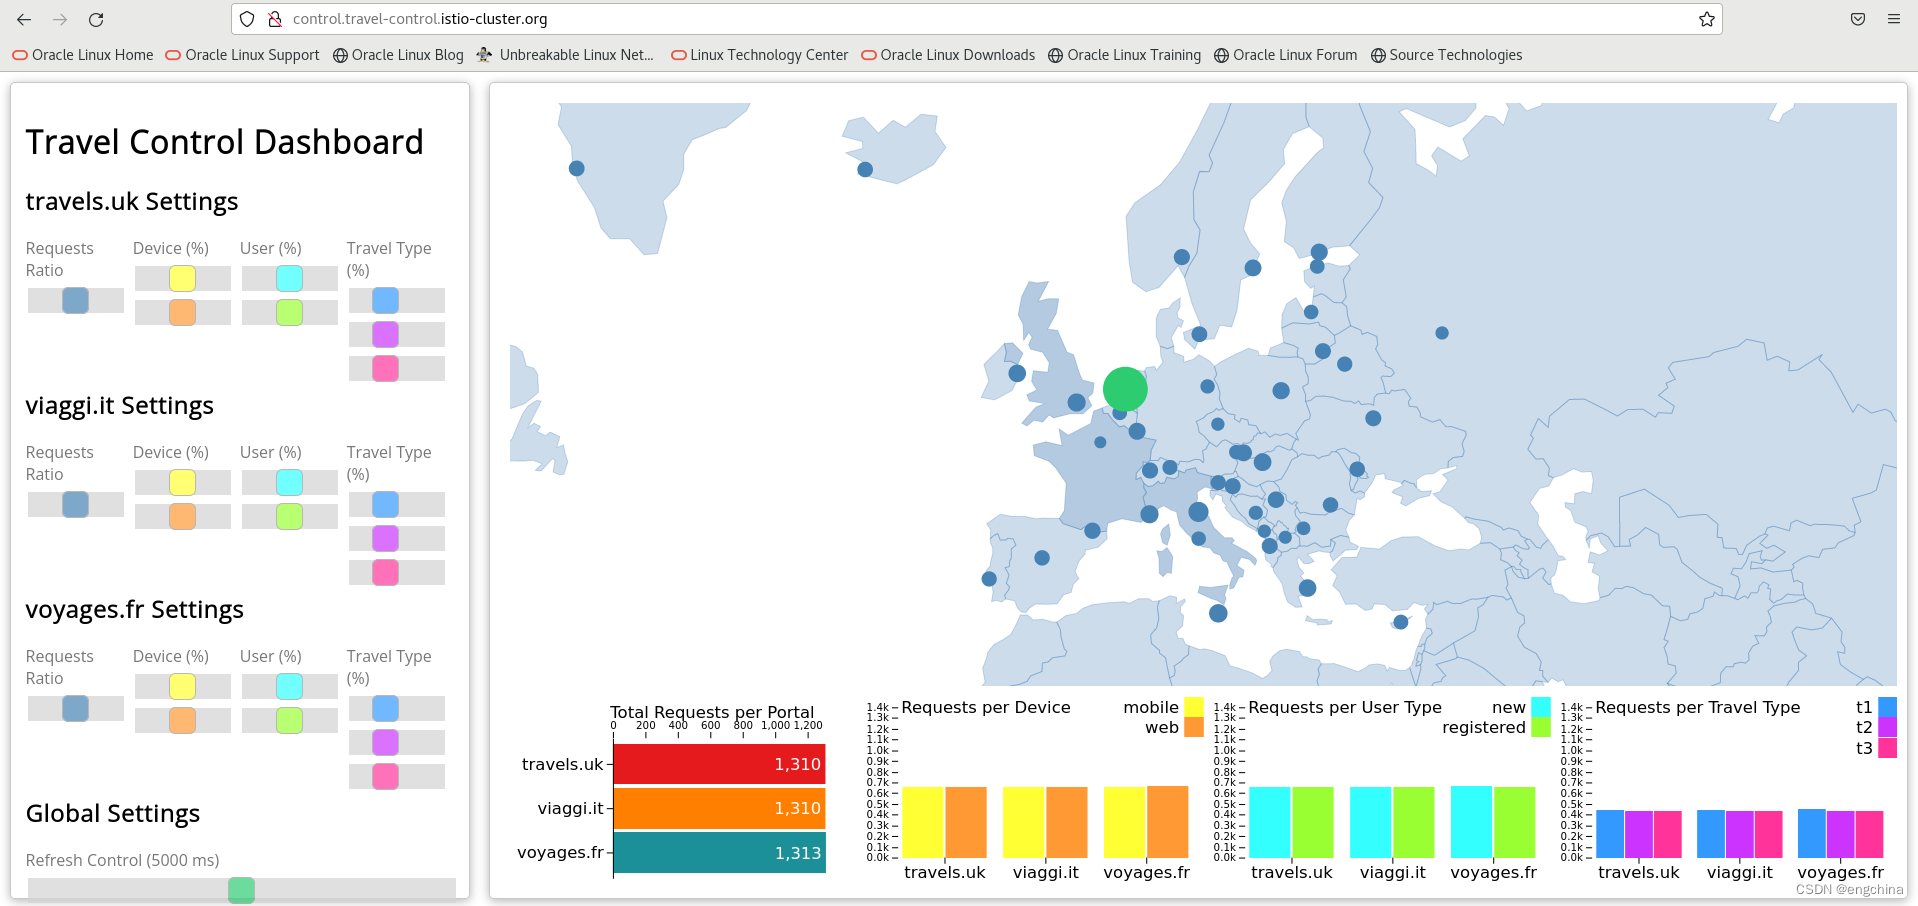Image resolution: width=1918 pixels, height=906 pixels.
Task: Click travels.uk orange web device slider
Action: [182, 312]
